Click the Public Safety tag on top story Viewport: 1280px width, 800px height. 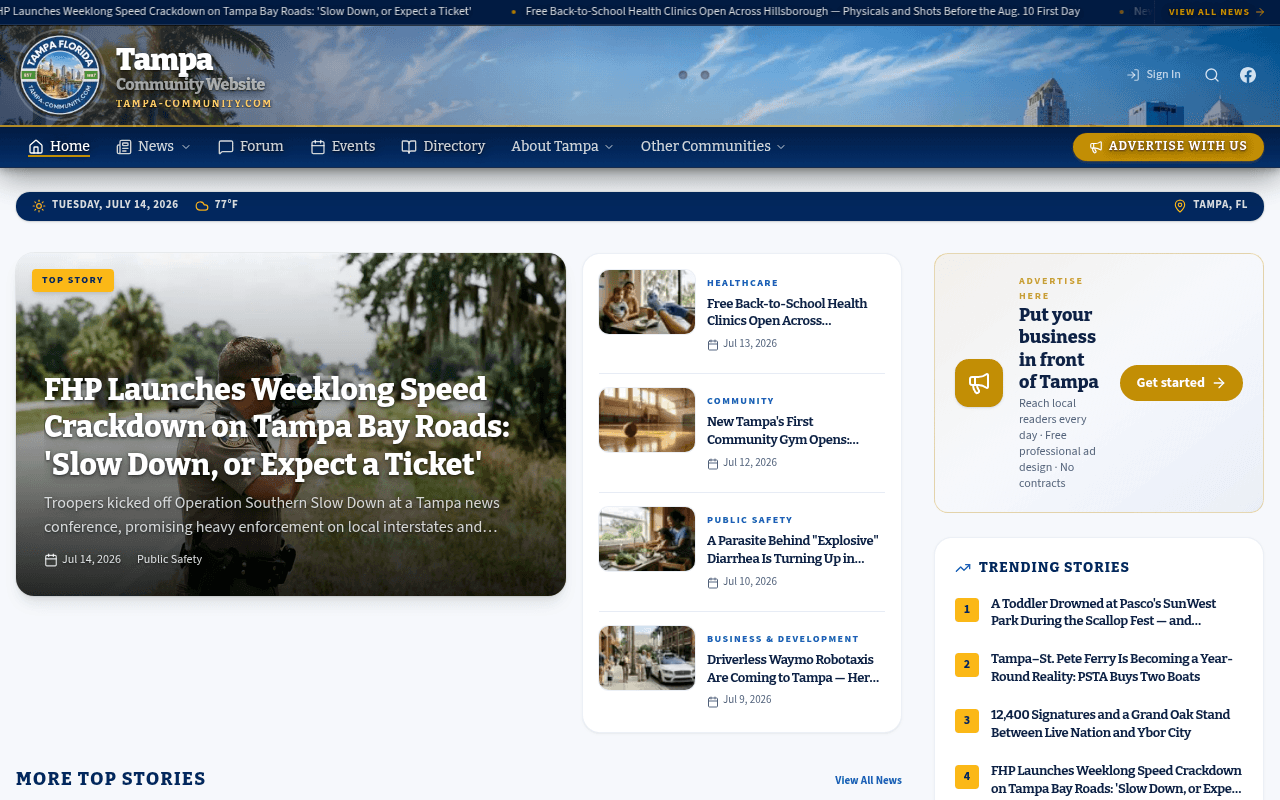point(169,560)
